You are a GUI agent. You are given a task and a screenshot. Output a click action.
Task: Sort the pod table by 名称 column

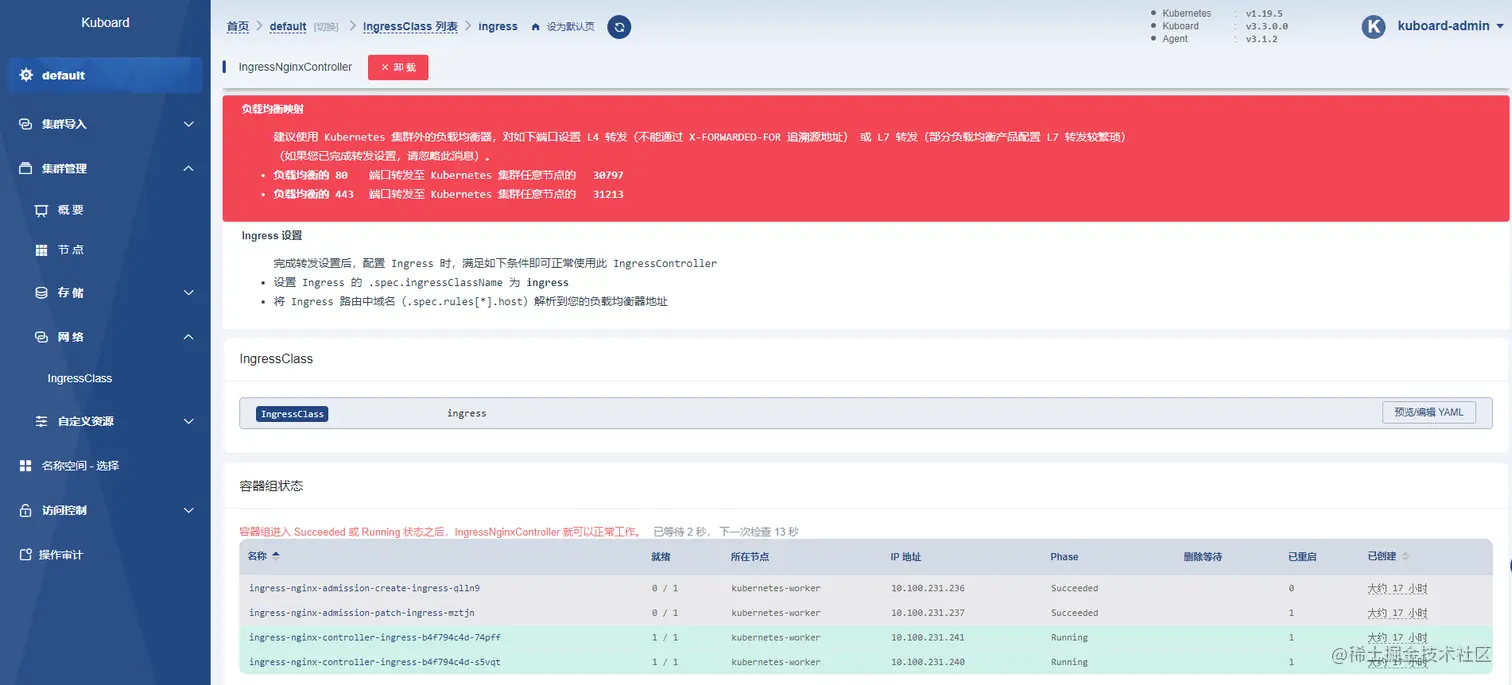coord(263,557)
